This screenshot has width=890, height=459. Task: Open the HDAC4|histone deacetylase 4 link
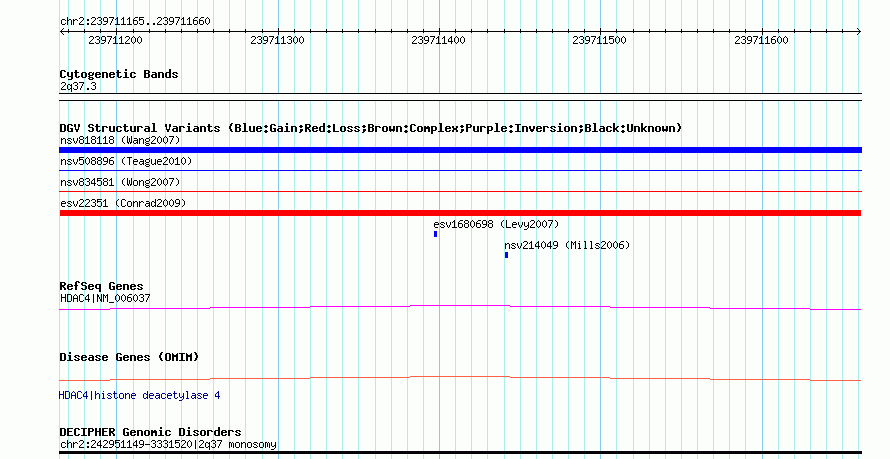click(x=140, y=395)
